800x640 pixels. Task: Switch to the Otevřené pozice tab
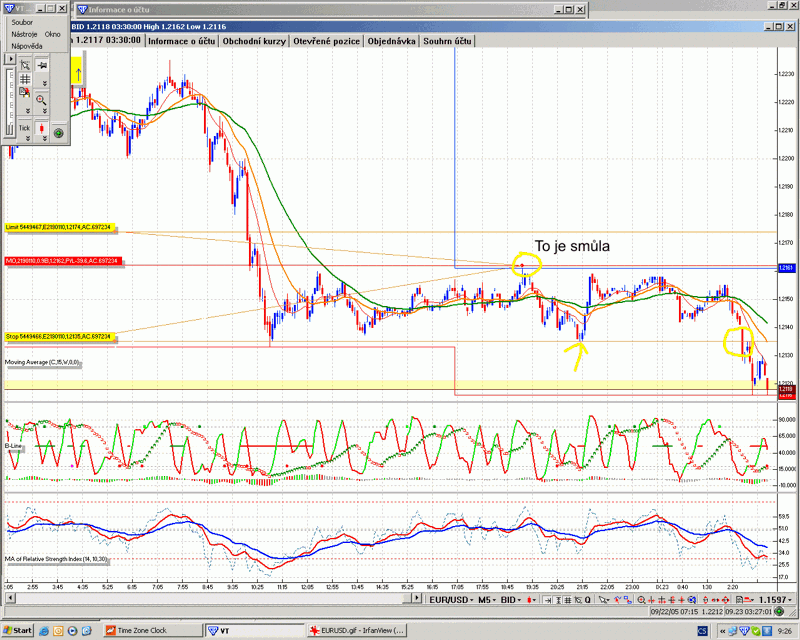(326, 41)
